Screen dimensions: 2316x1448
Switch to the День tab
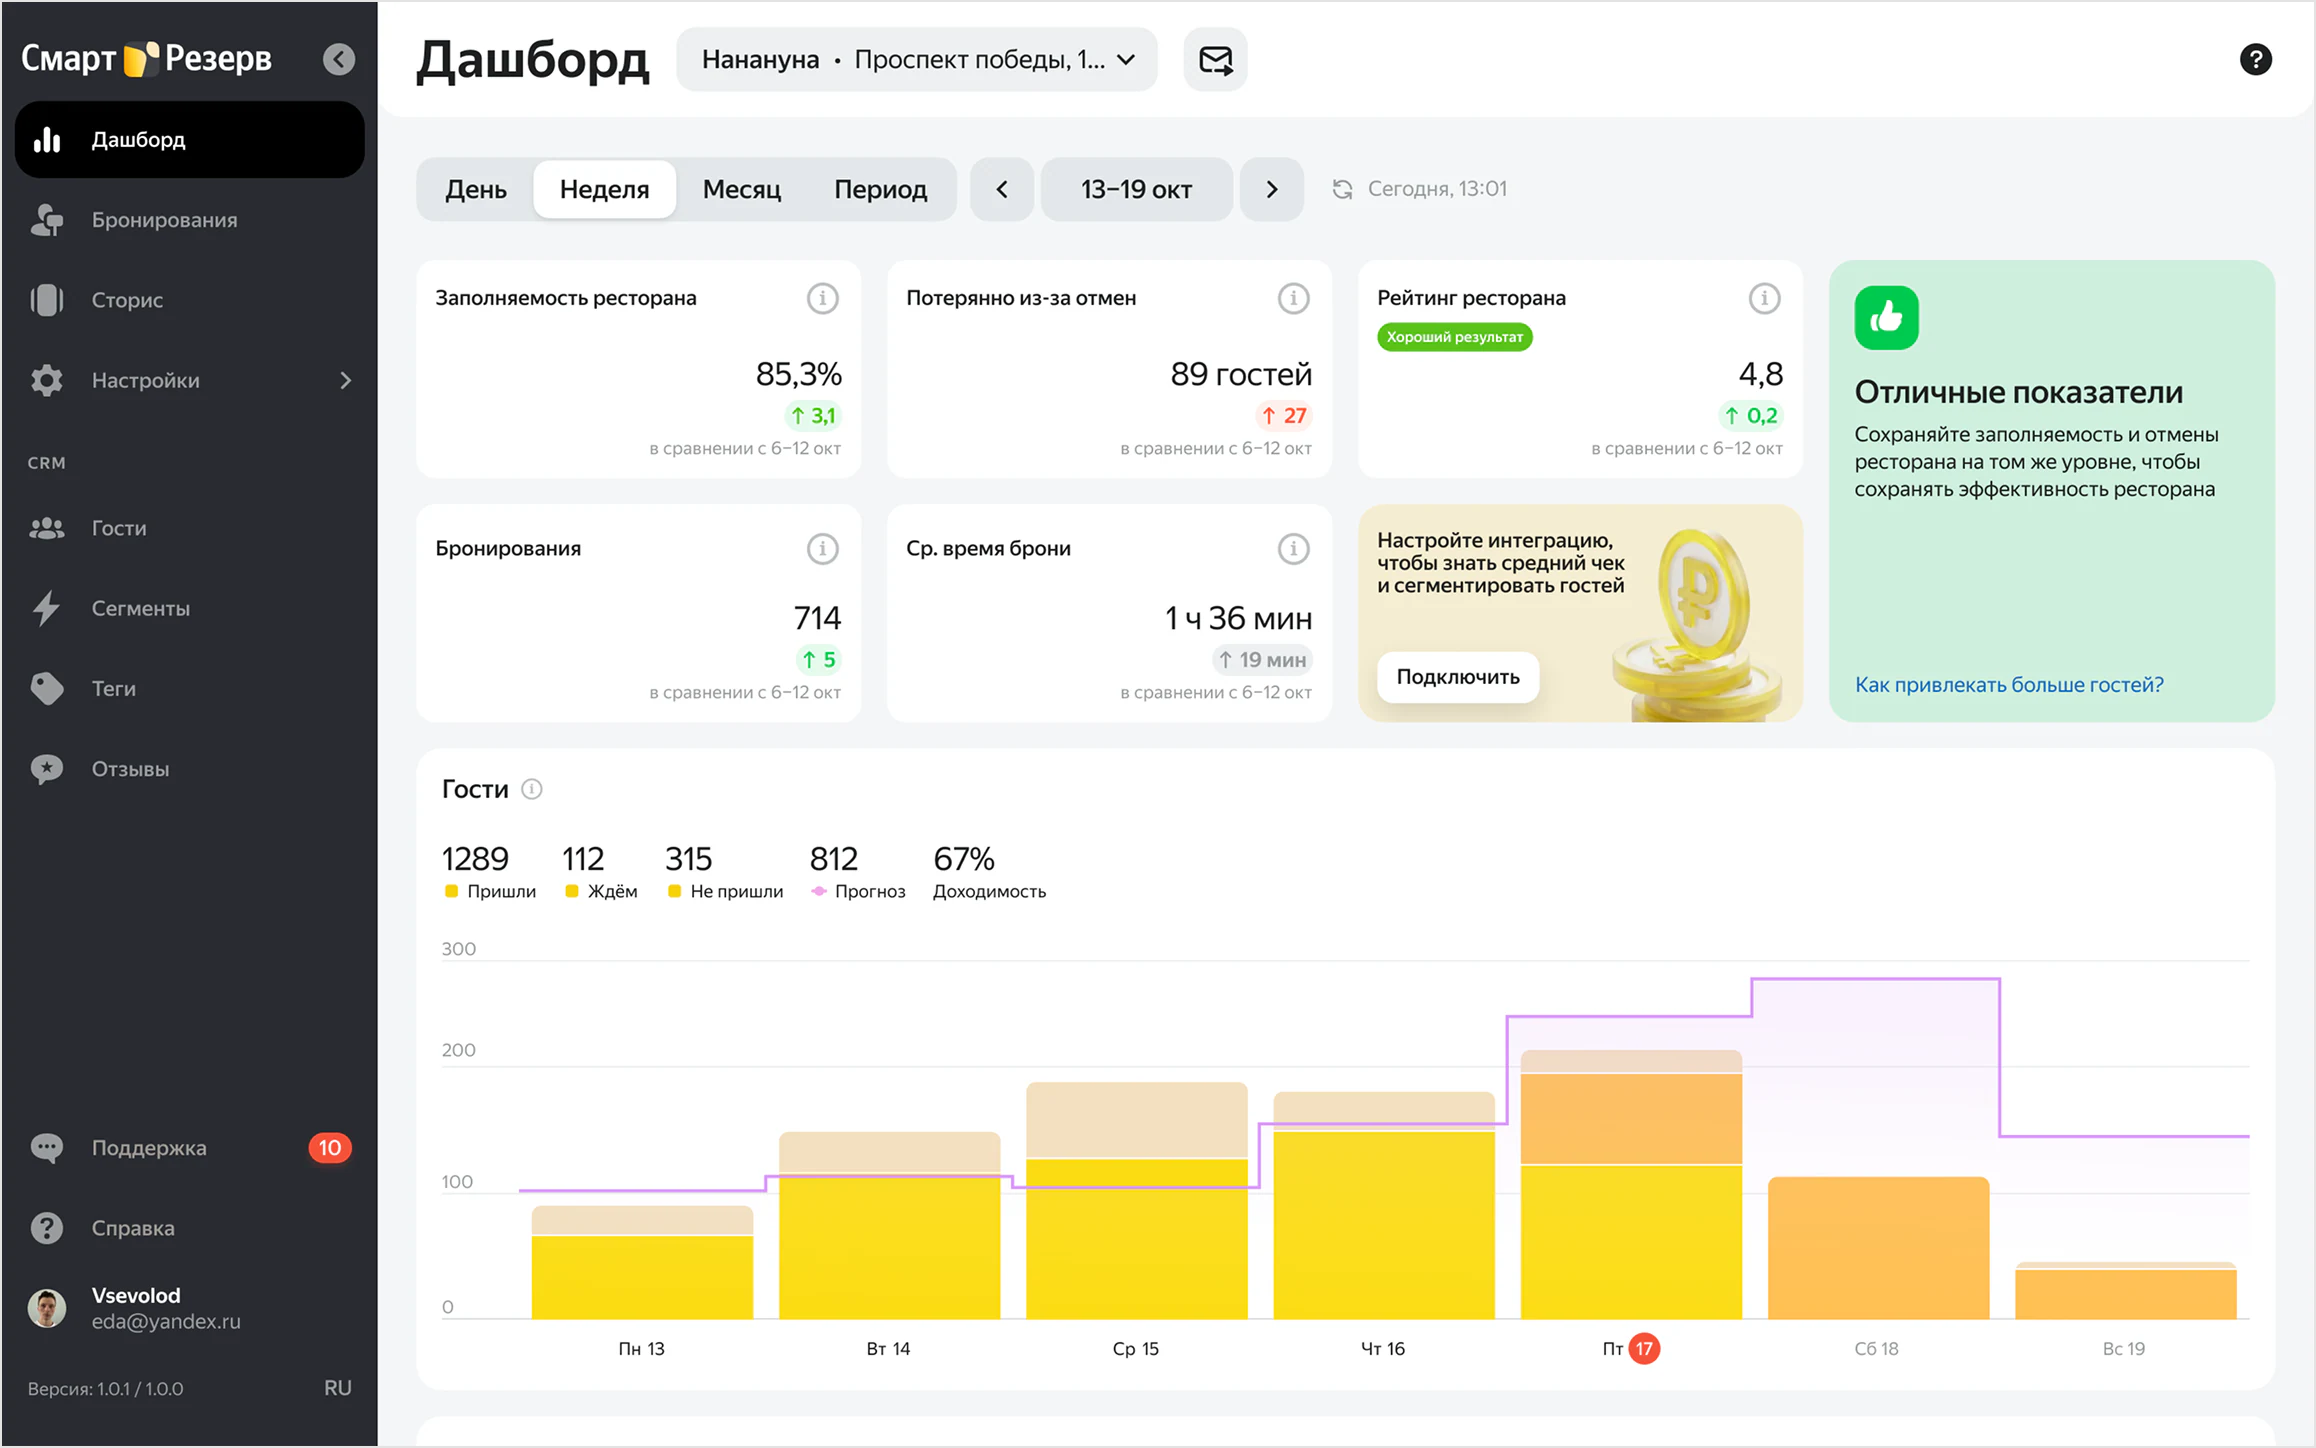pos(476,189)
